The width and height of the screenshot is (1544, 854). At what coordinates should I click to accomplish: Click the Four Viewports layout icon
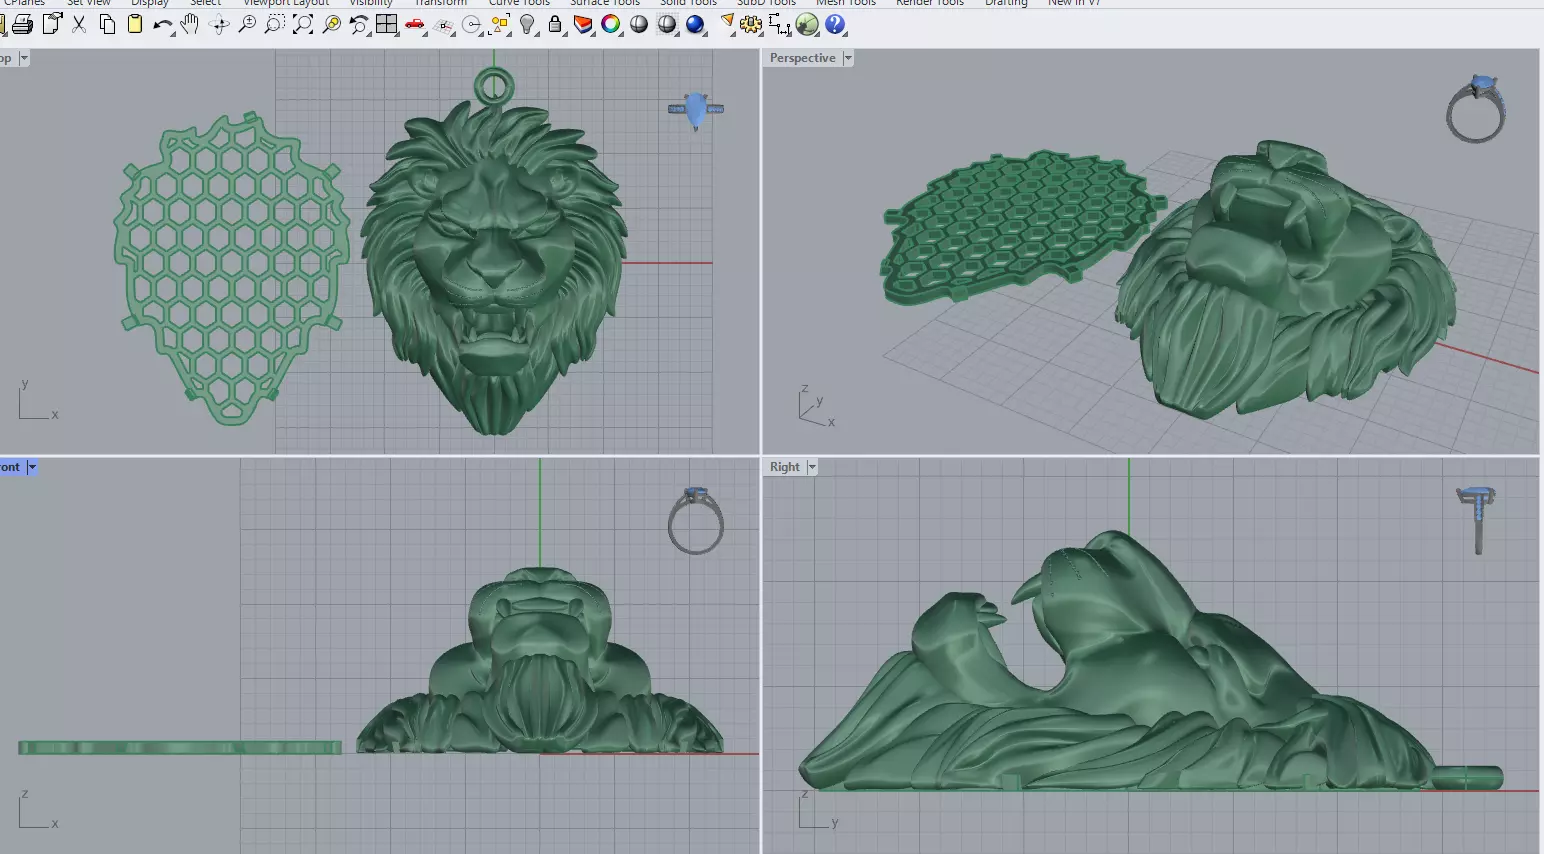coord(387,25)
